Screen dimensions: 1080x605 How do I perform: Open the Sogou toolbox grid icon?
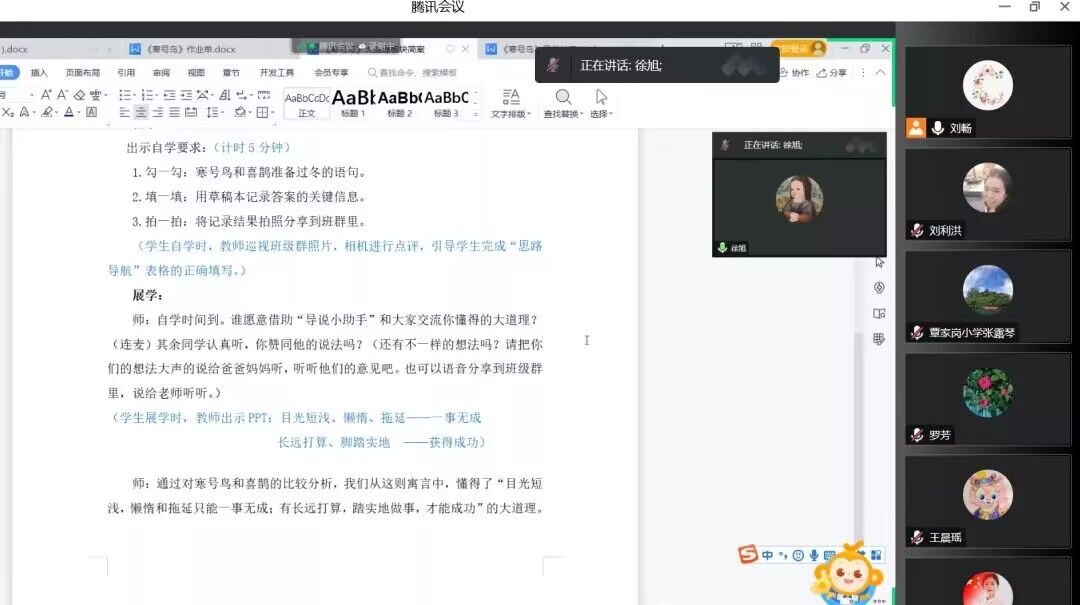tap(876, 555)
